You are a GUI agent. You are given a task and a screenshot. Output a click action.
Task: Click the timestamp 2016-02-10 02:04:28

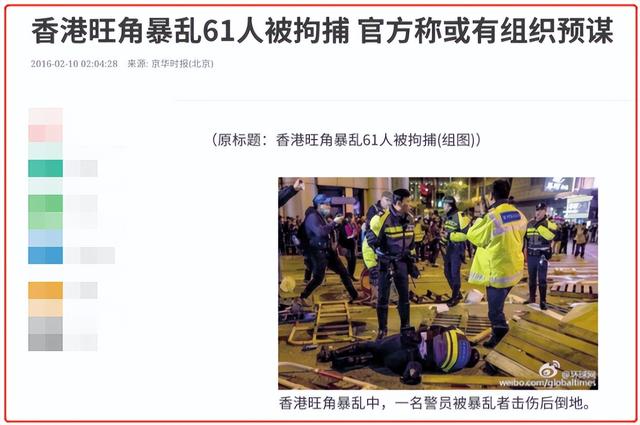(74, 64)
